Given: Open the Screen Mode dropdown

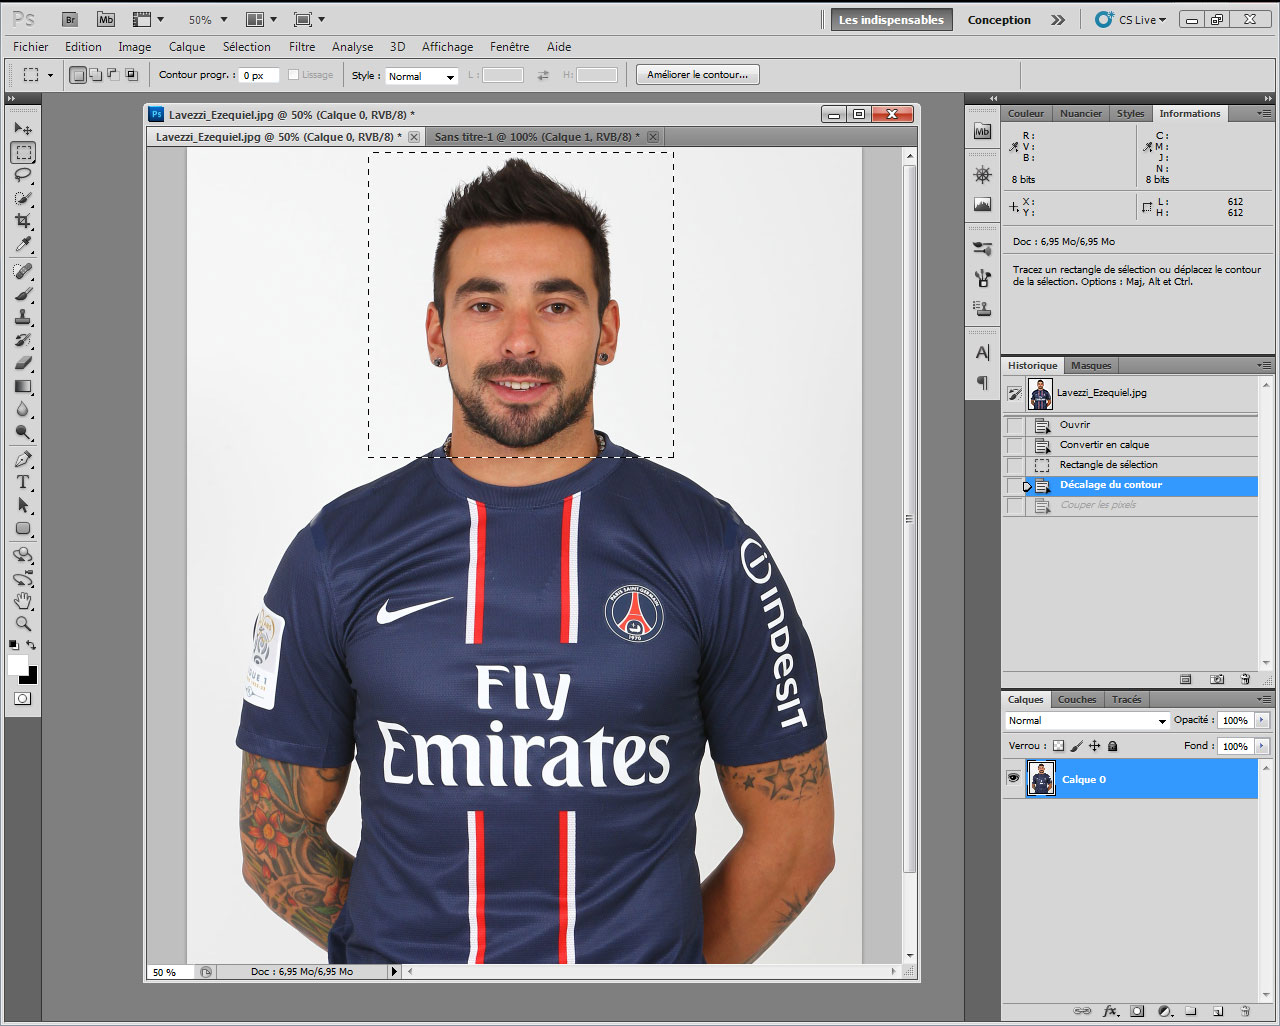Looking at the screenshot, I should point(309,19).
